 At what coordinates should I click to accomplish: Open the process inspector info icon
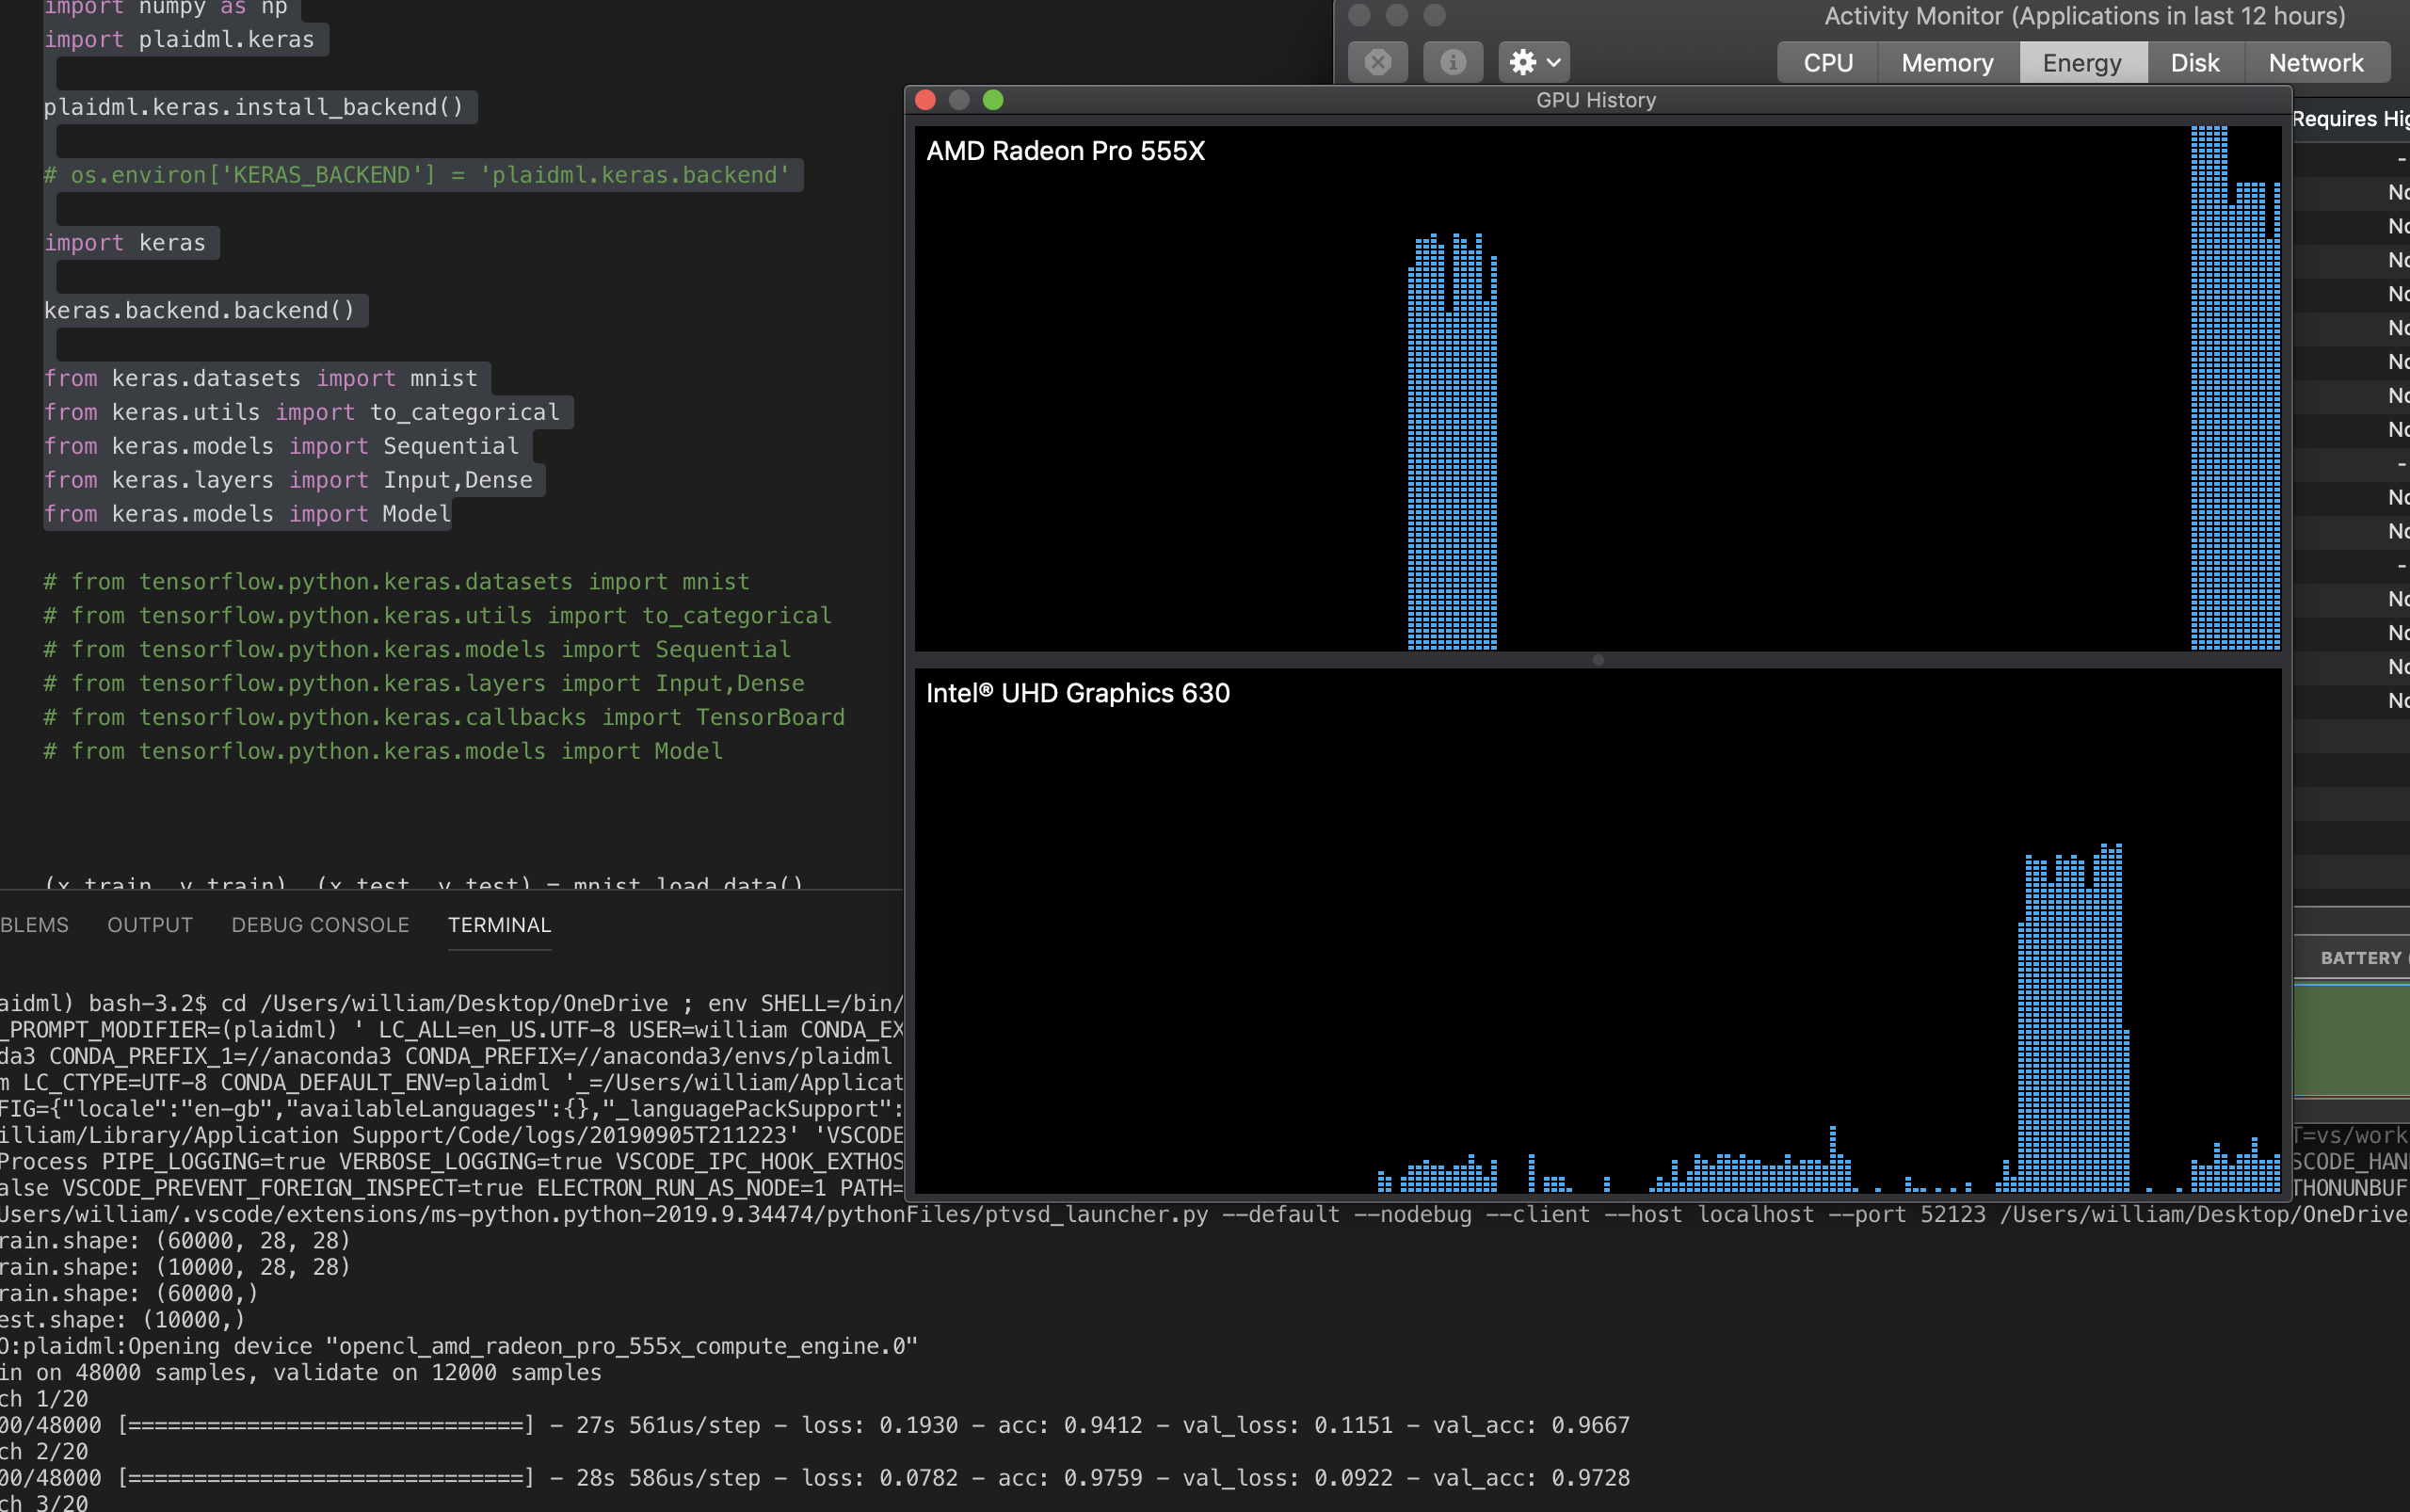pos(1452,62)
